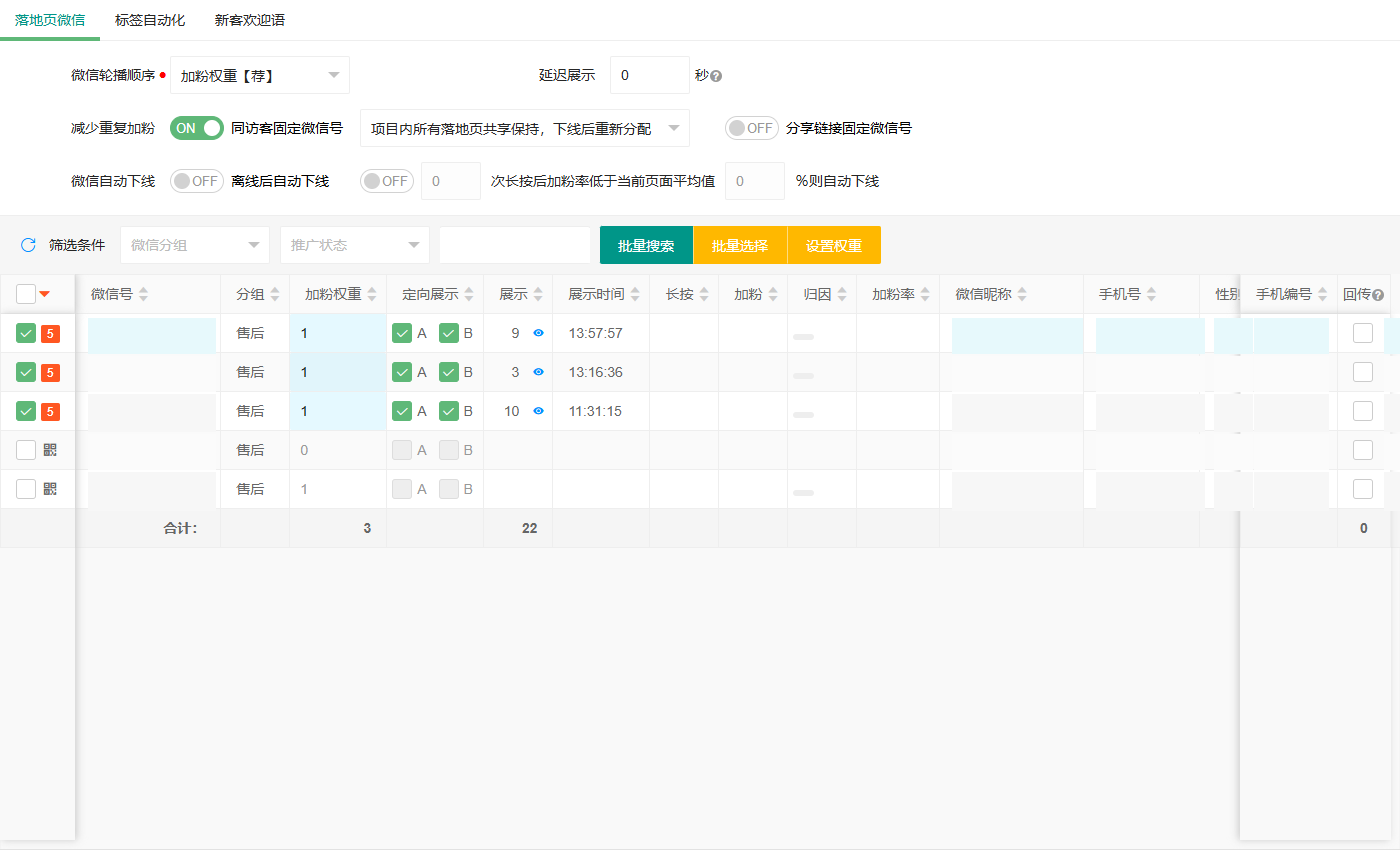Toggle 分享链接固定微信号 switch
Image resolution: width=1400 pixels, height=850 pixels.
[x=752, y=128]
